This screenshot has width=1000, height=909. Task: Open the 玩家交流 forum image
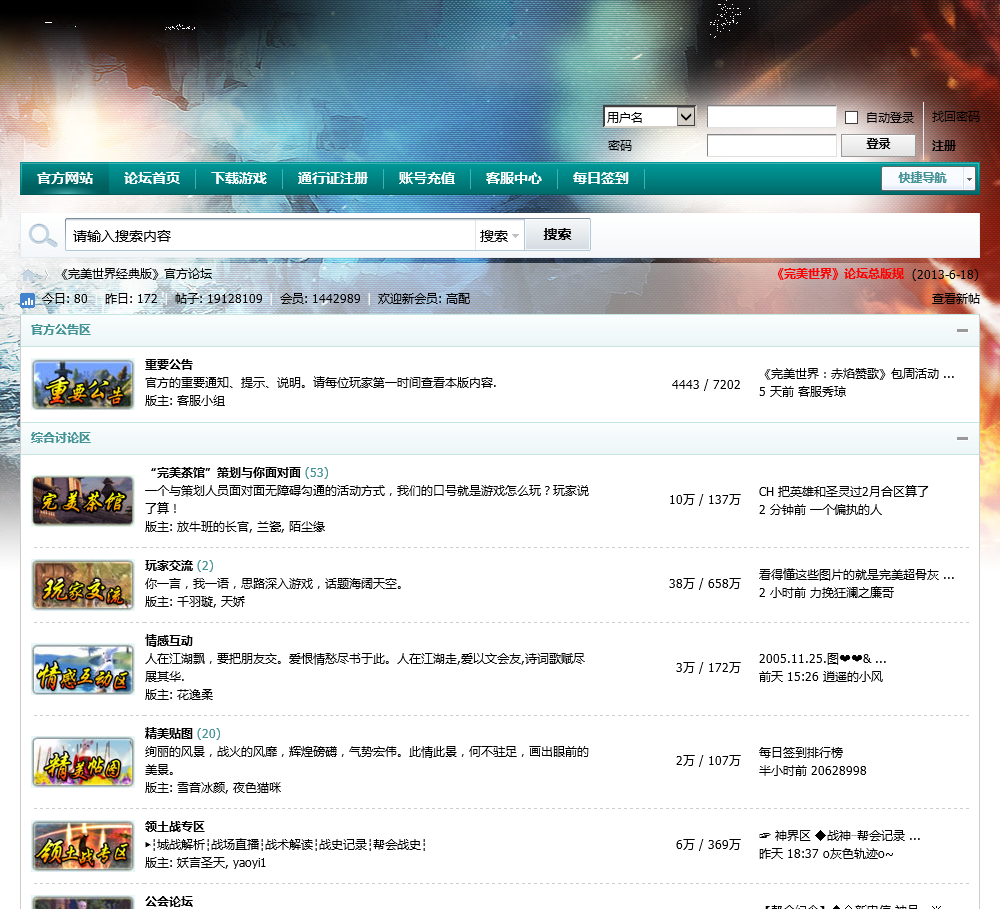[x=83, y=584]
